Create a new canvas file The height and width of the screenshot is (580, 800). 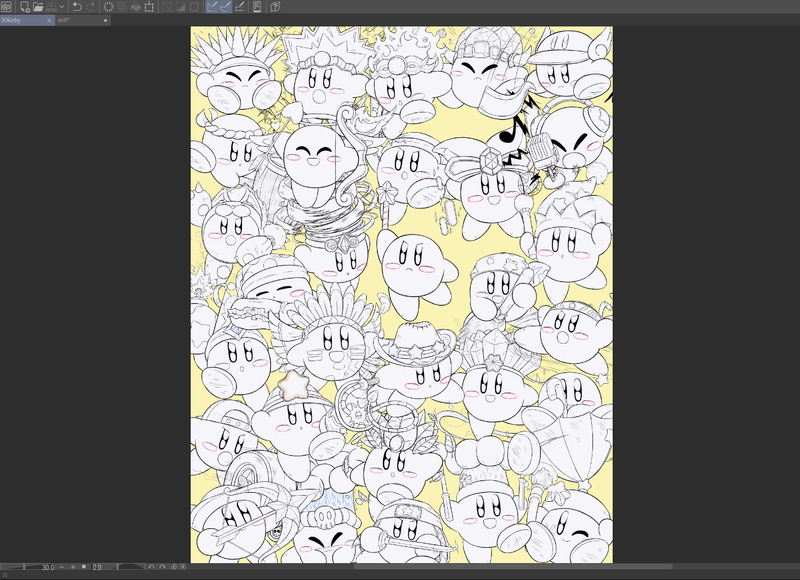point(24,7)
